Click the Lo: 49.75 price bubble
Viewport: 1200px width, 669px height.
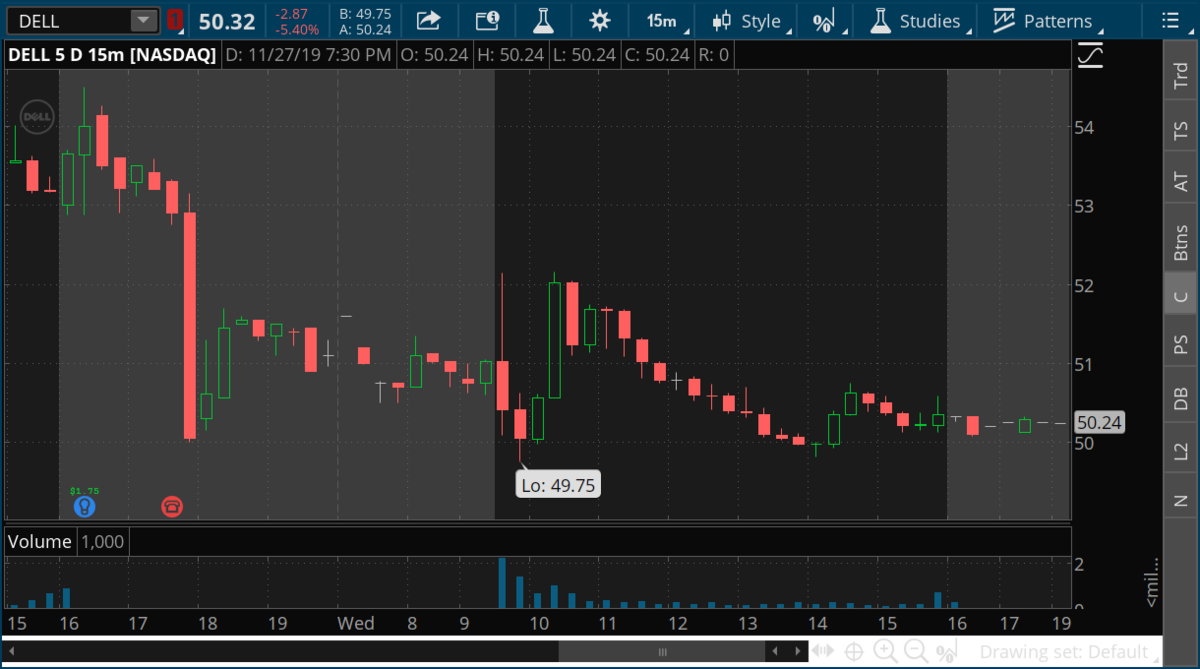tap(558, 485)
